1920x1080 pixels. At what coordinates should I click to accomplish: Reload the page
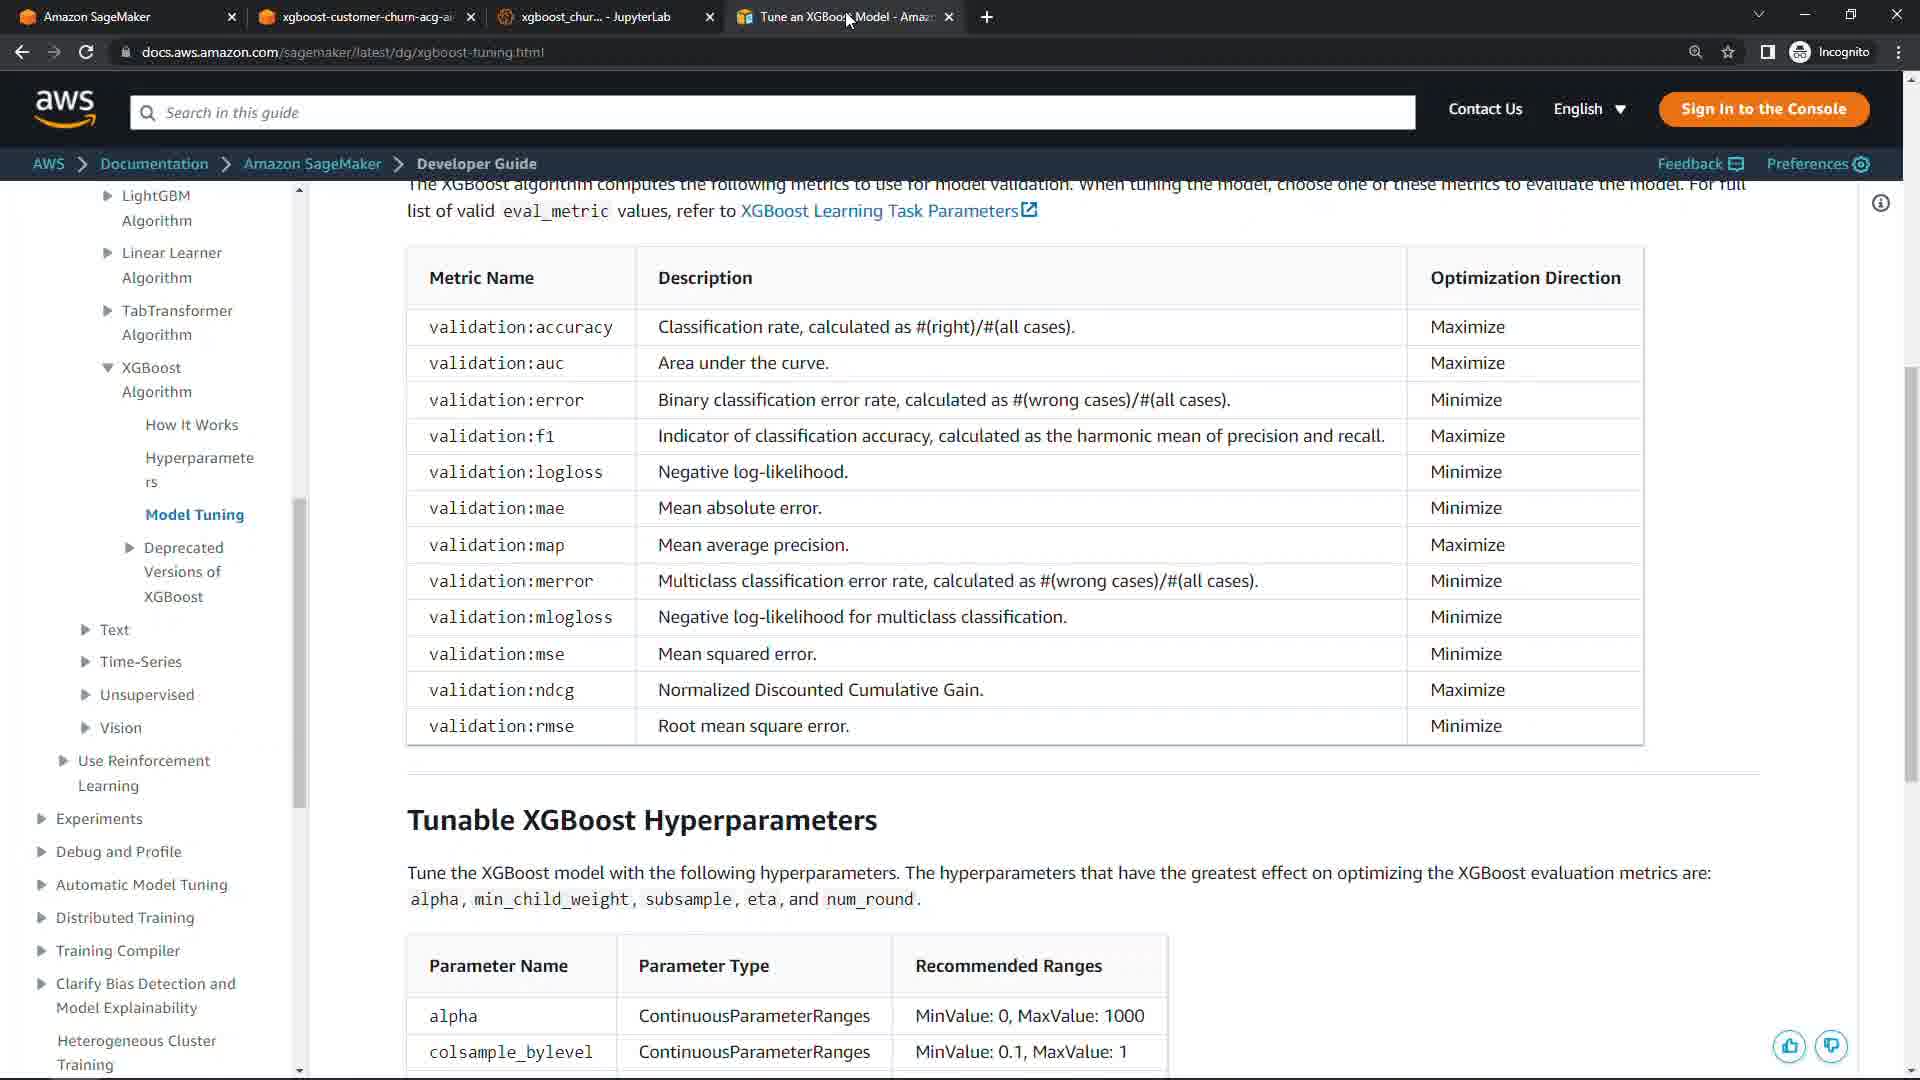[86, 52]
